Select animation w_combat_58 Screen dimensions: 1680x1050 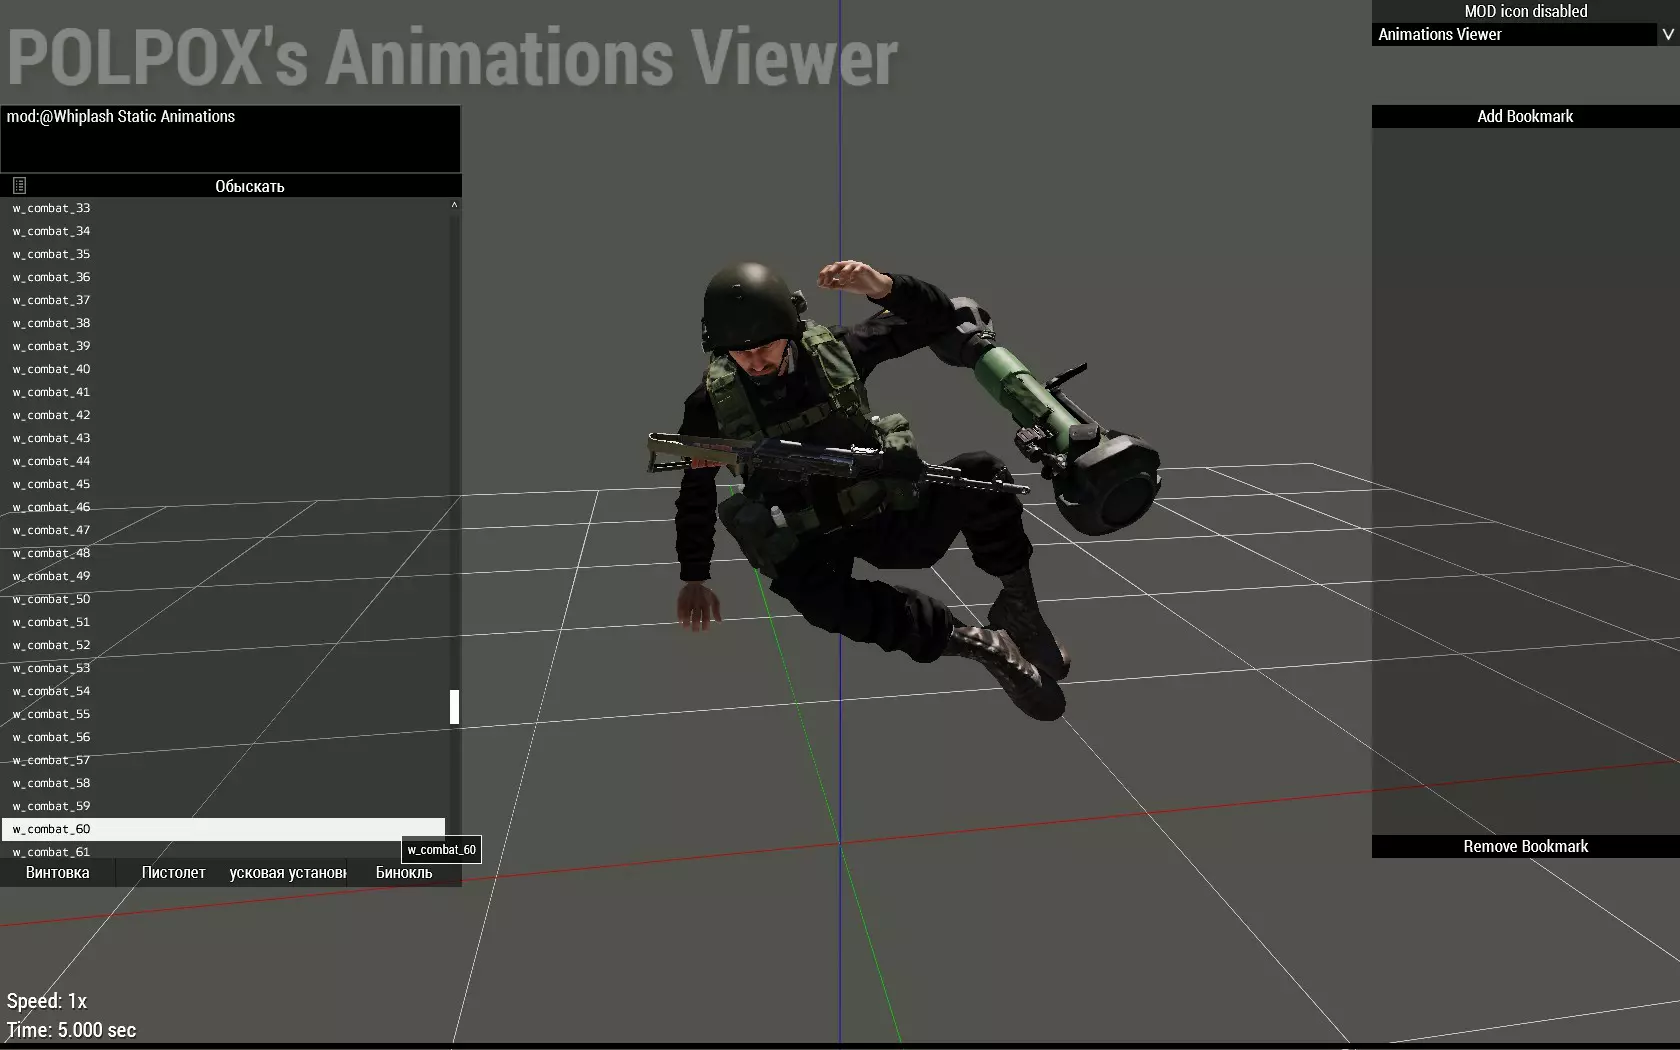[x=224, y=783]
